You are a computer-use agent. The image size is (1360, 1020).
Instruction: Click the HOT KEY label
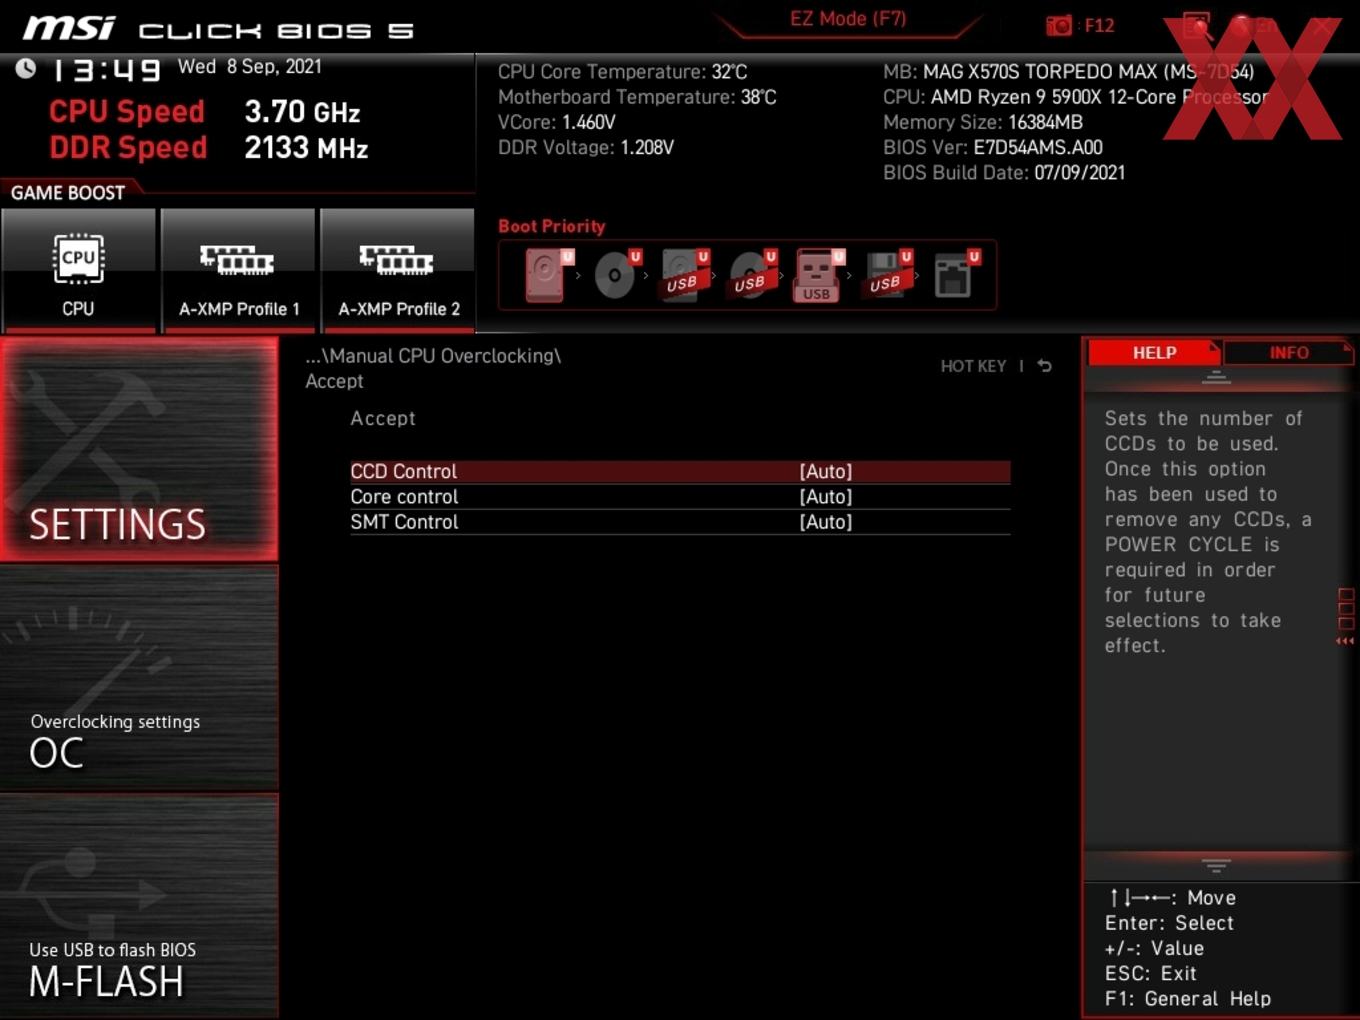(973, 366)
